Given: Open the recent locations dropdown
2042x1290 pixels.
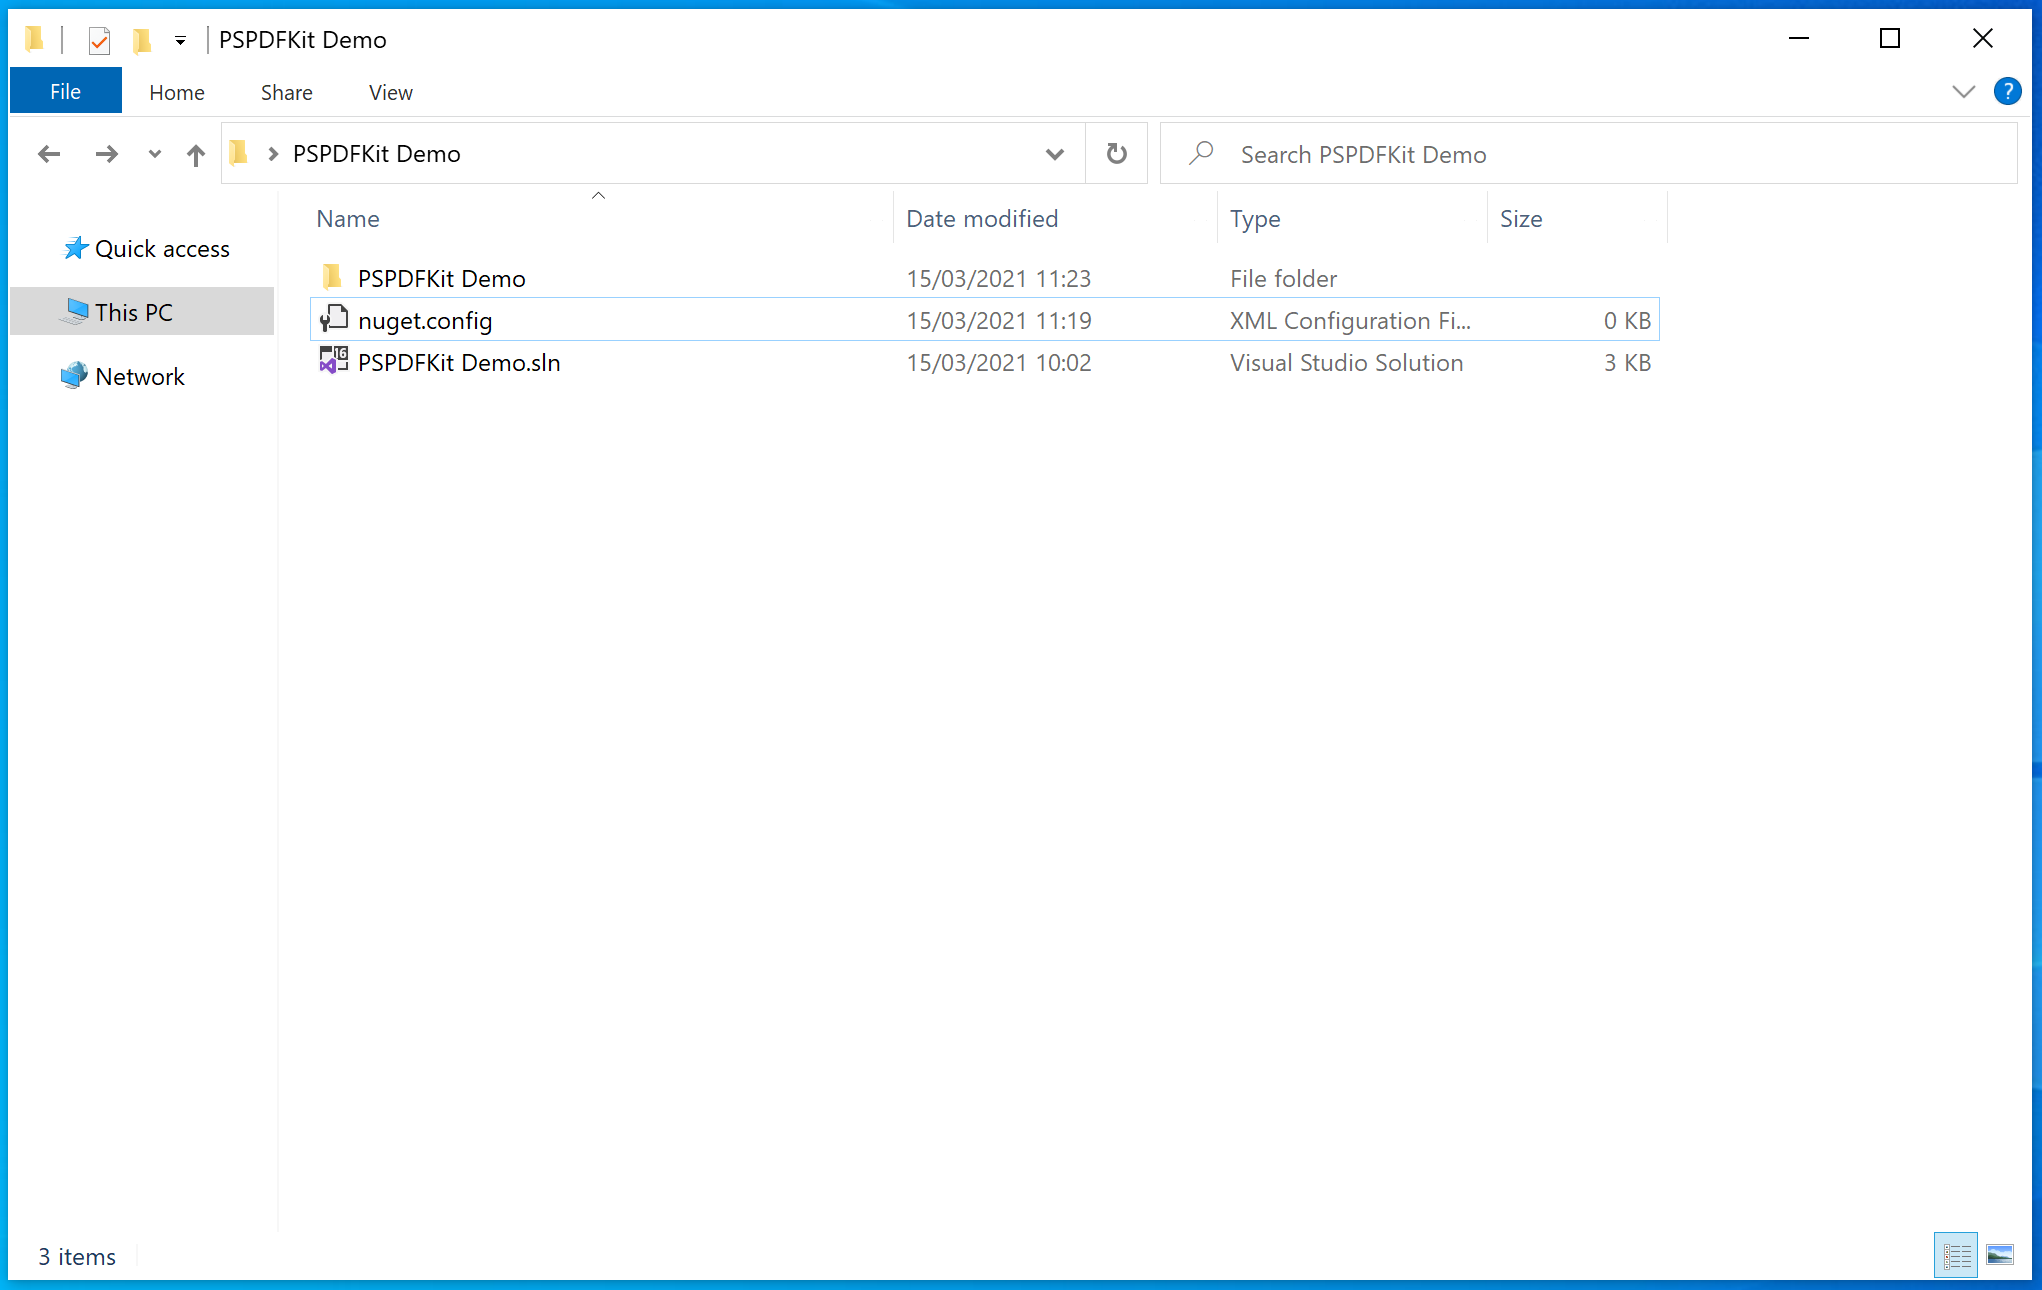Looking at the screenshot, I should [154, 154].
